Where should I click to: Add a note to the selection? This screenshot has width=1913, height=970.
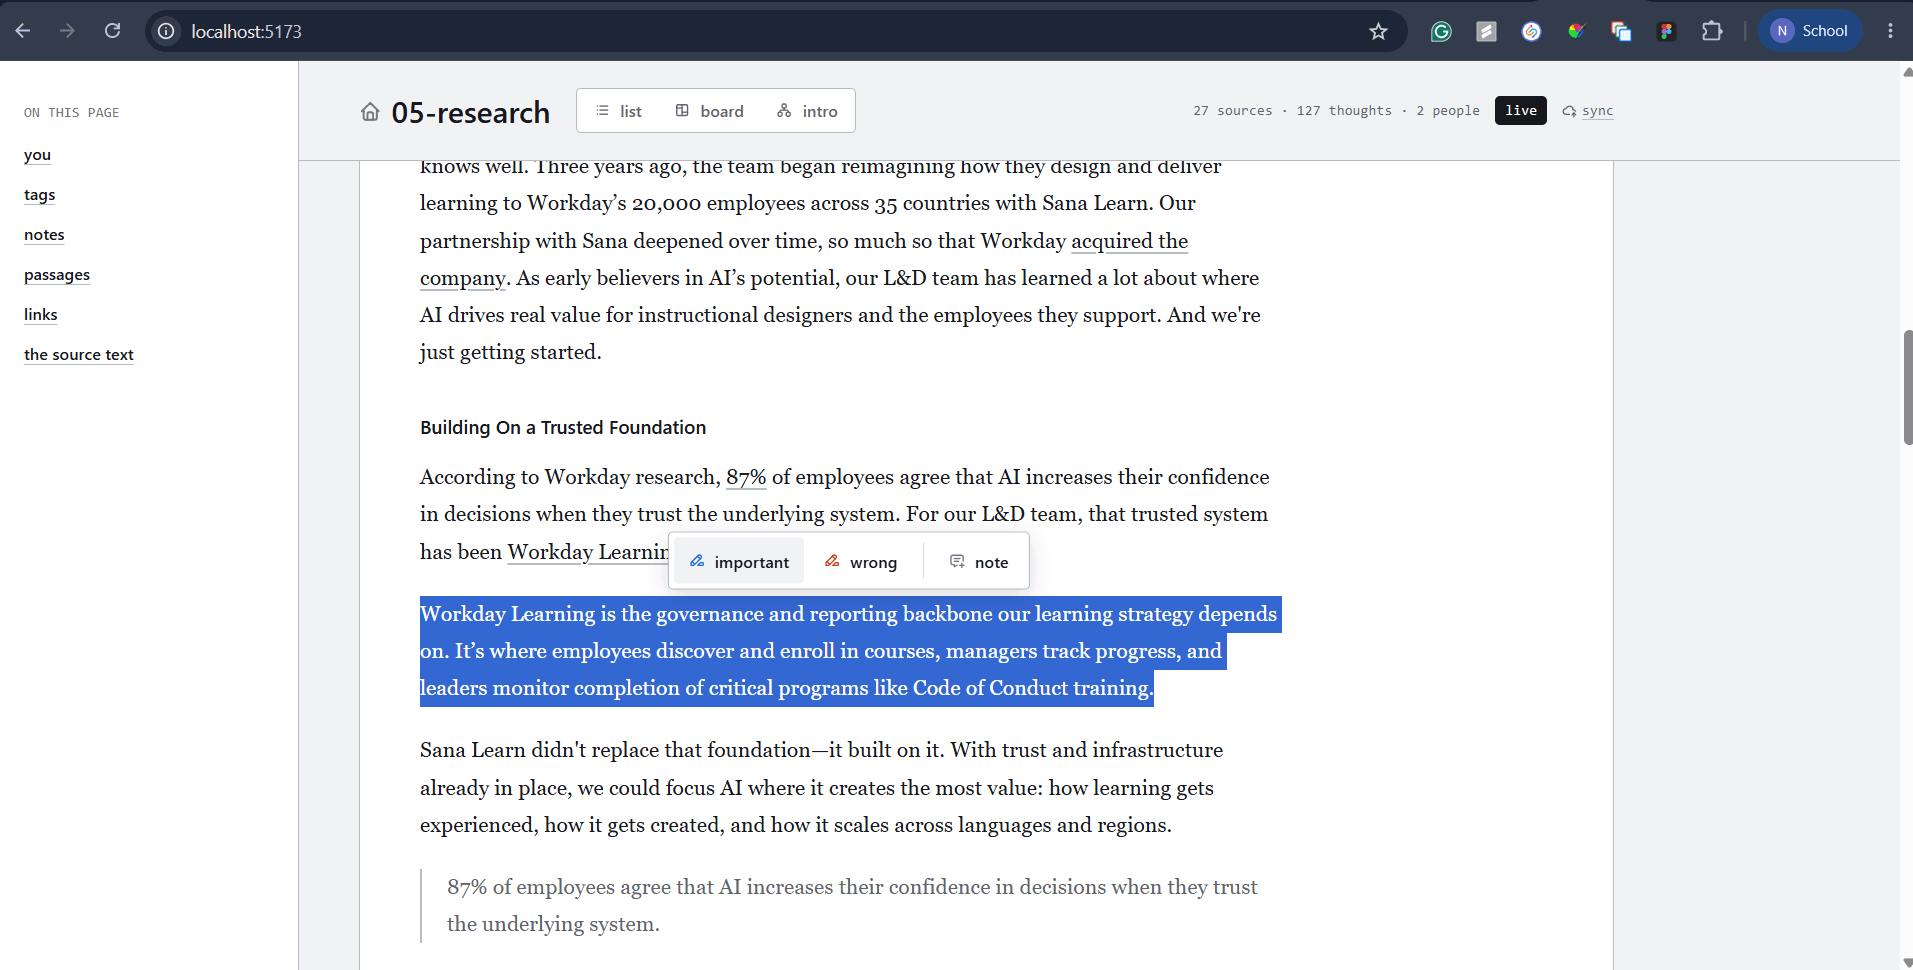(x=979, y=562)
